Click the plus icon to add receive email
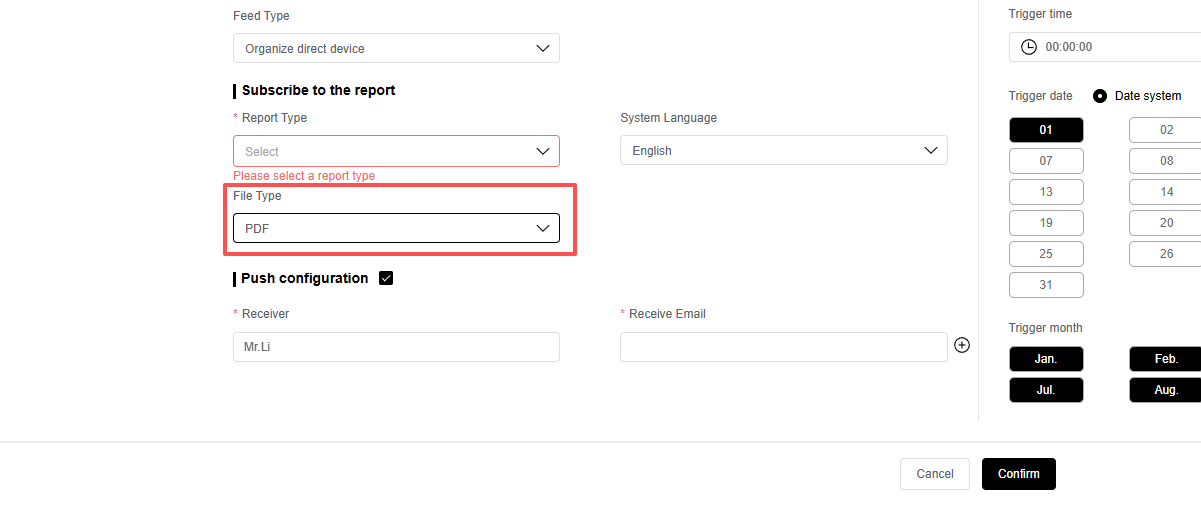 point(962,345)
